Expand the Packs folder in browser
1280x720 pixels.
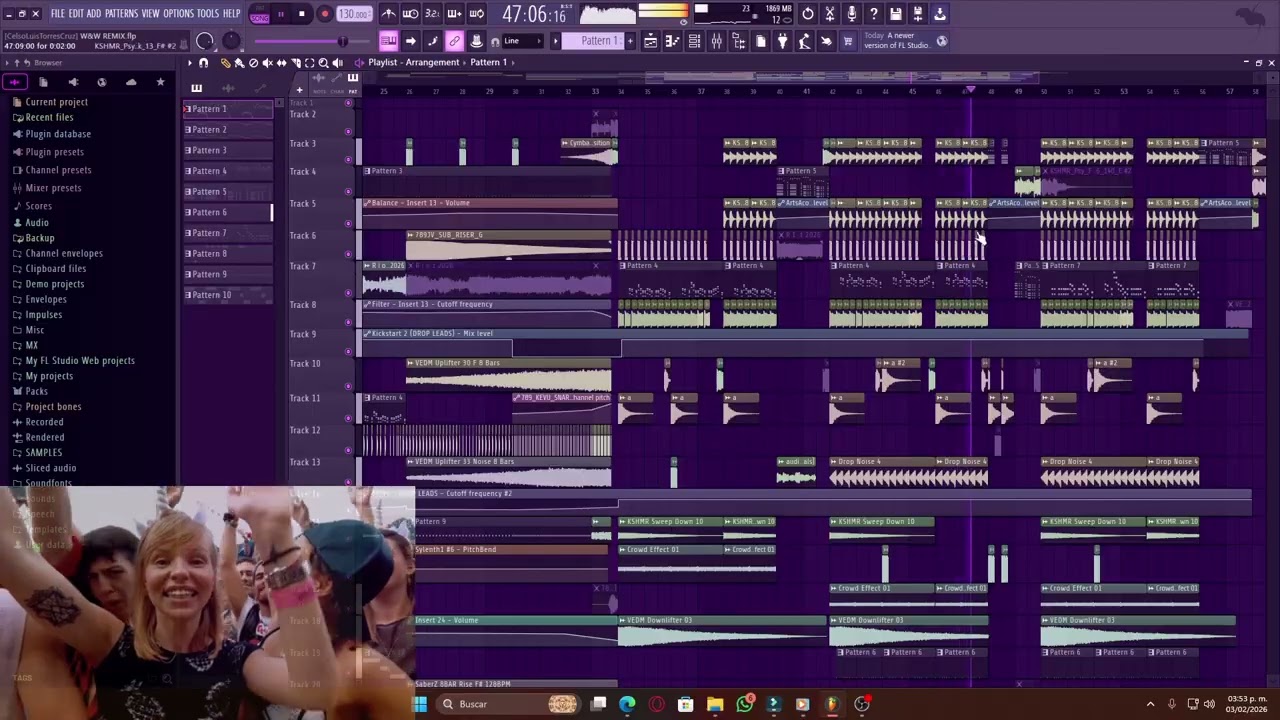(x=36, y=391)
